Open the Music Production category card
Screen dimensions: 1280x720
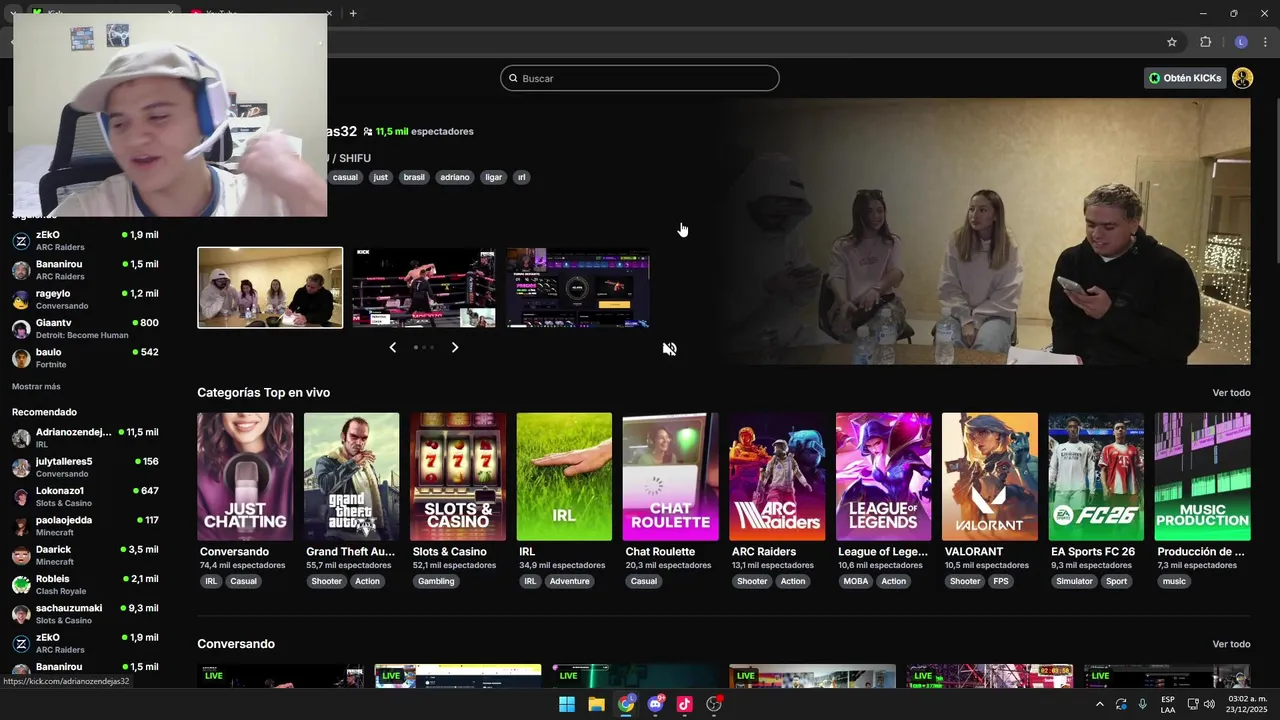tap(1202, 477)
